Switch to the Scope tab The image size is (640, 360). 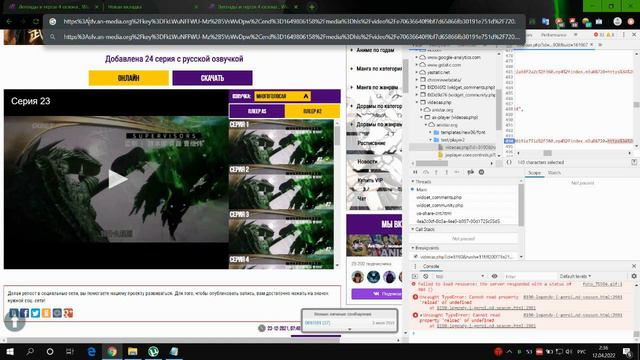point(534,173)
